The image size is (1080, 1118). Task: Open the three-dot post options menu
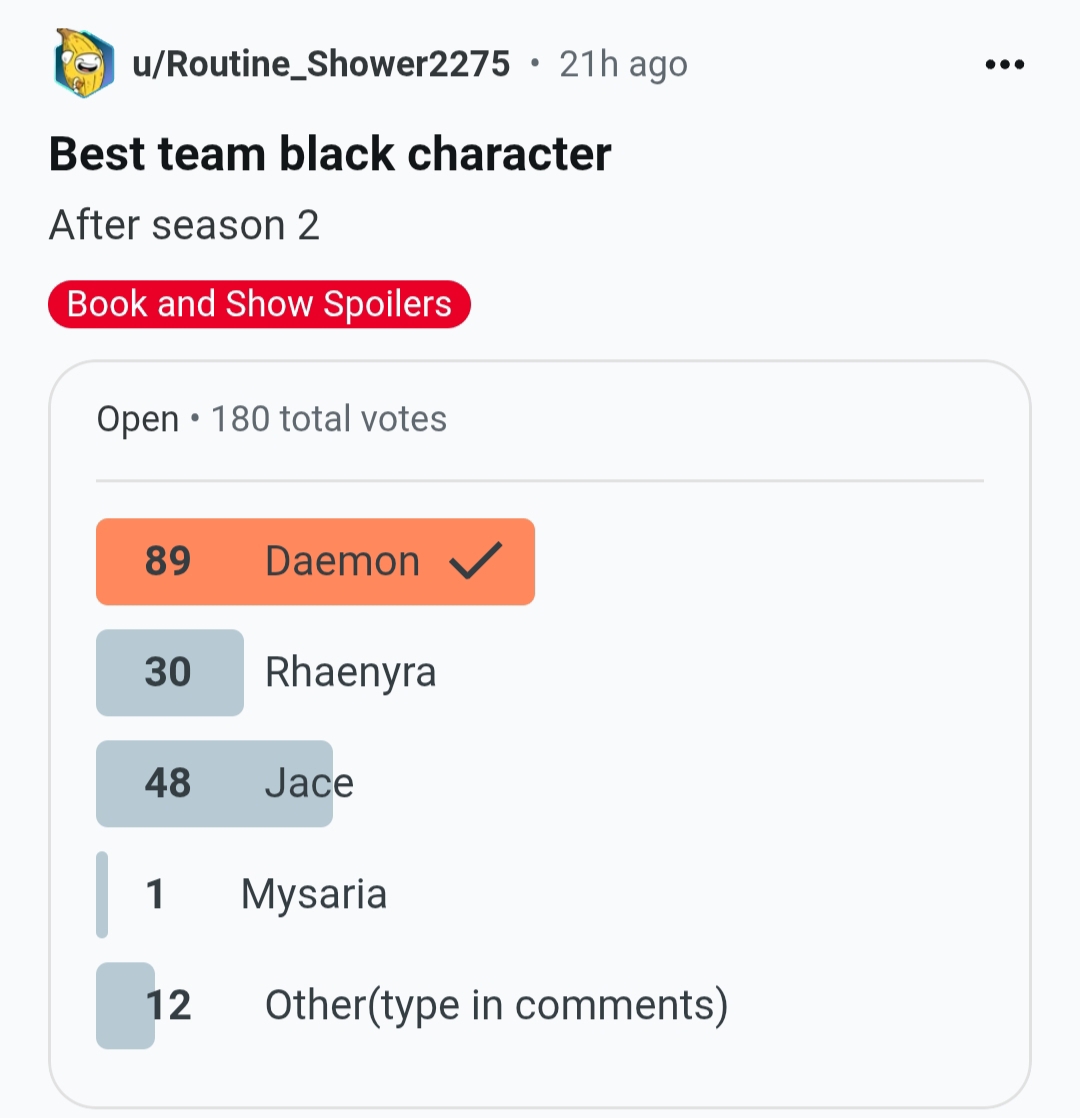coord(1004,65)
